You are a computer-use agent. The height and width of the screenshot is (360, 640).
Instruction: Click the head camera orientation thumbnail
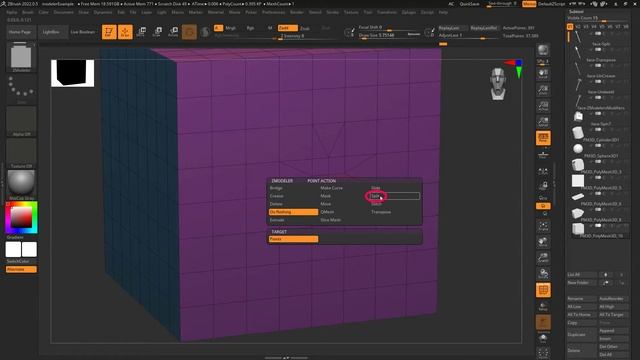[x=498, y=84]
